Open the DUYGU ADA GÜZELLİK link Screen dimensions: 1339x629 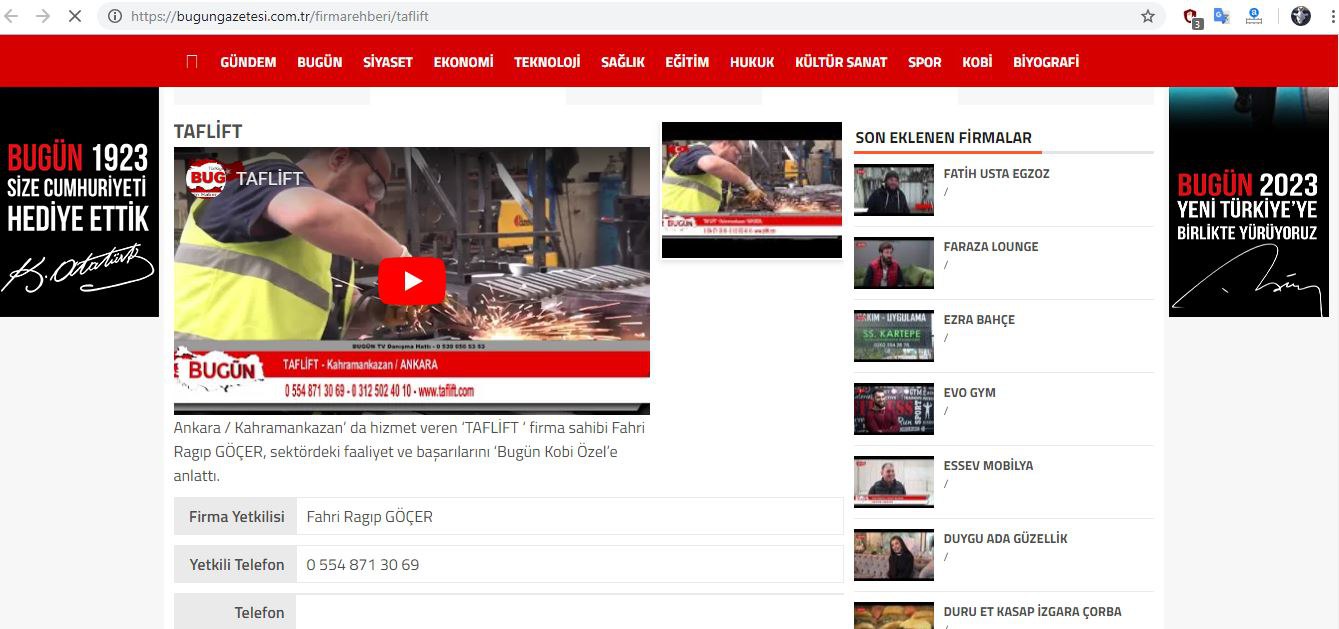[x=1005, y=539]
